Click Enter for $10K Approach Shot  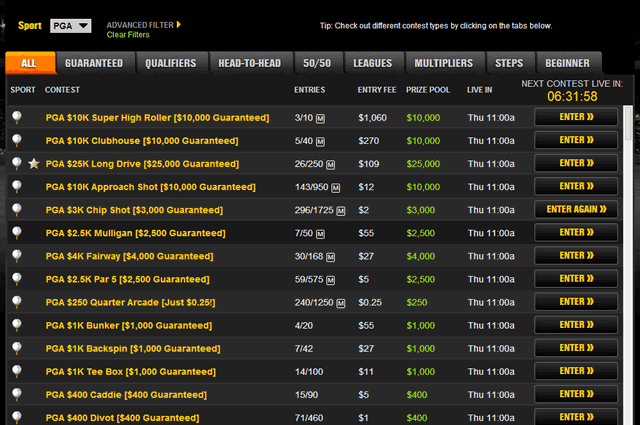click(x=576, y=186)
